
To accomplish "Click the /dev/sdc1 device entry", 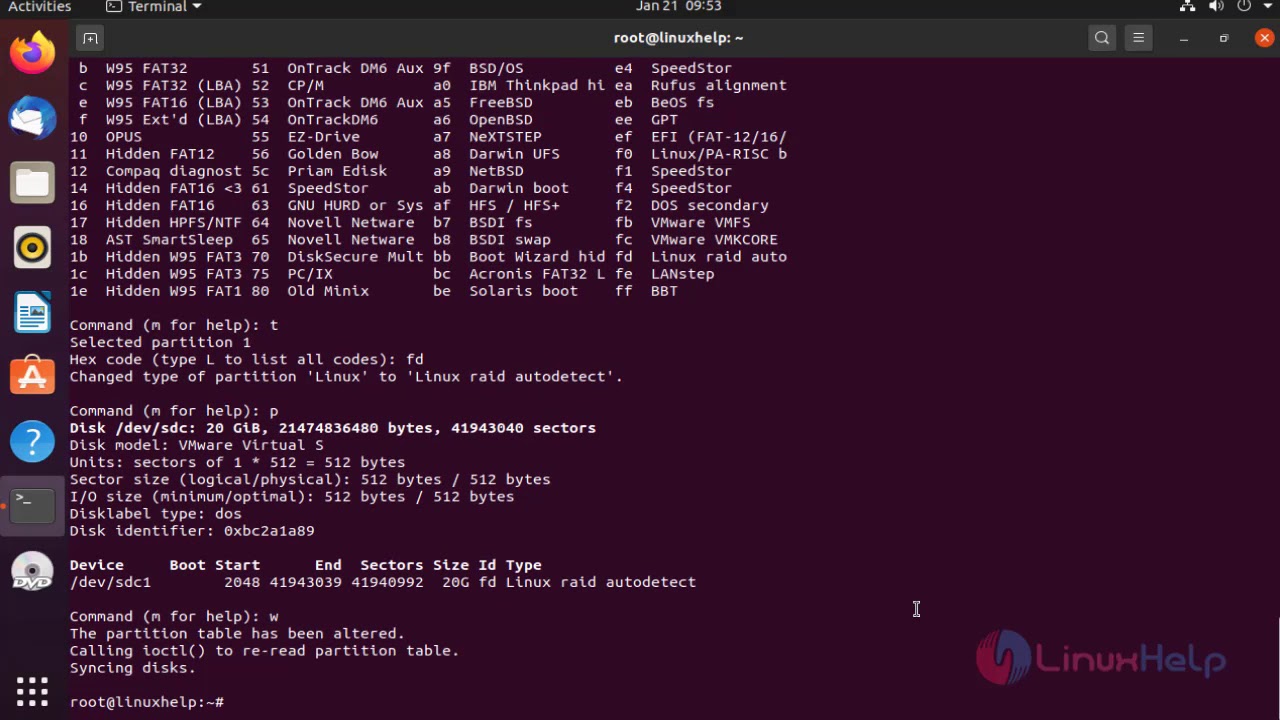I will pos(110,582).
